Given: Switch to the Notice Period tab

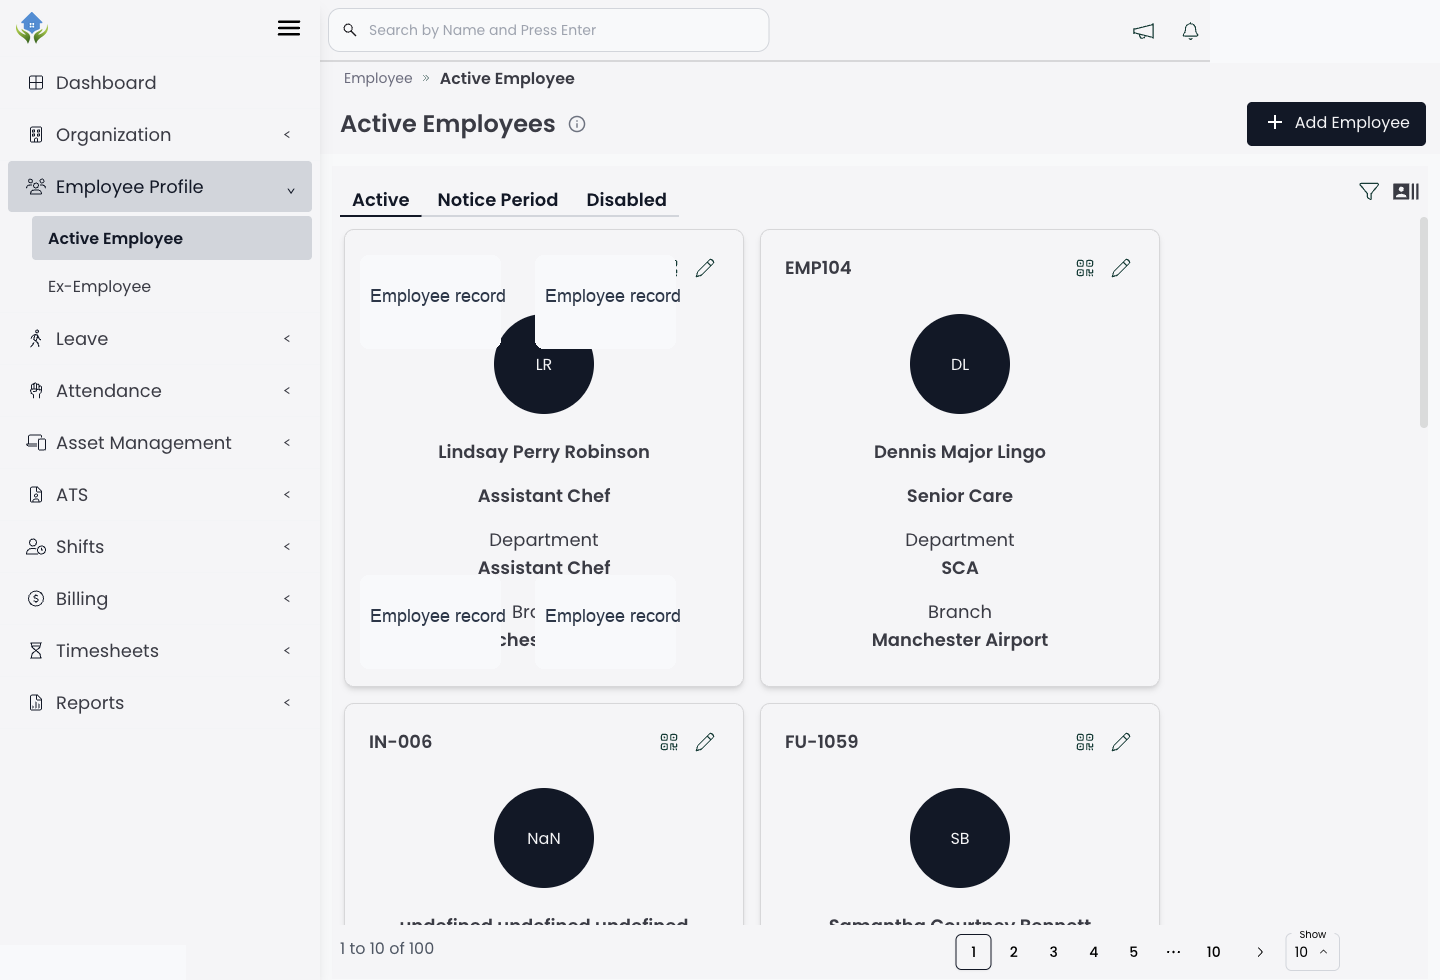Looking at the screenshot, I should click(498, 200).
